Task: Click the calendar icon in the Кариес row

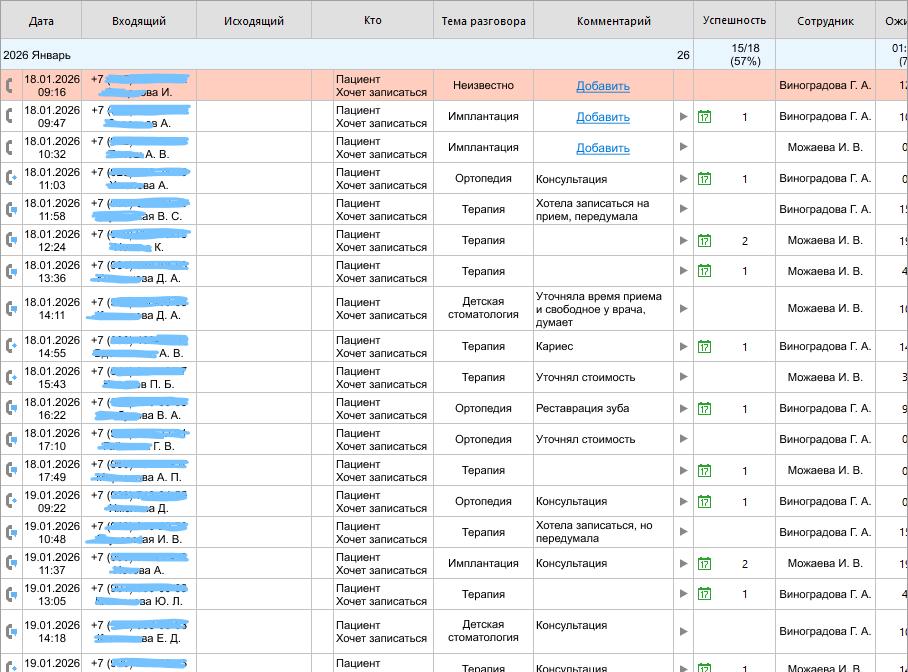Action: (704, 347)
